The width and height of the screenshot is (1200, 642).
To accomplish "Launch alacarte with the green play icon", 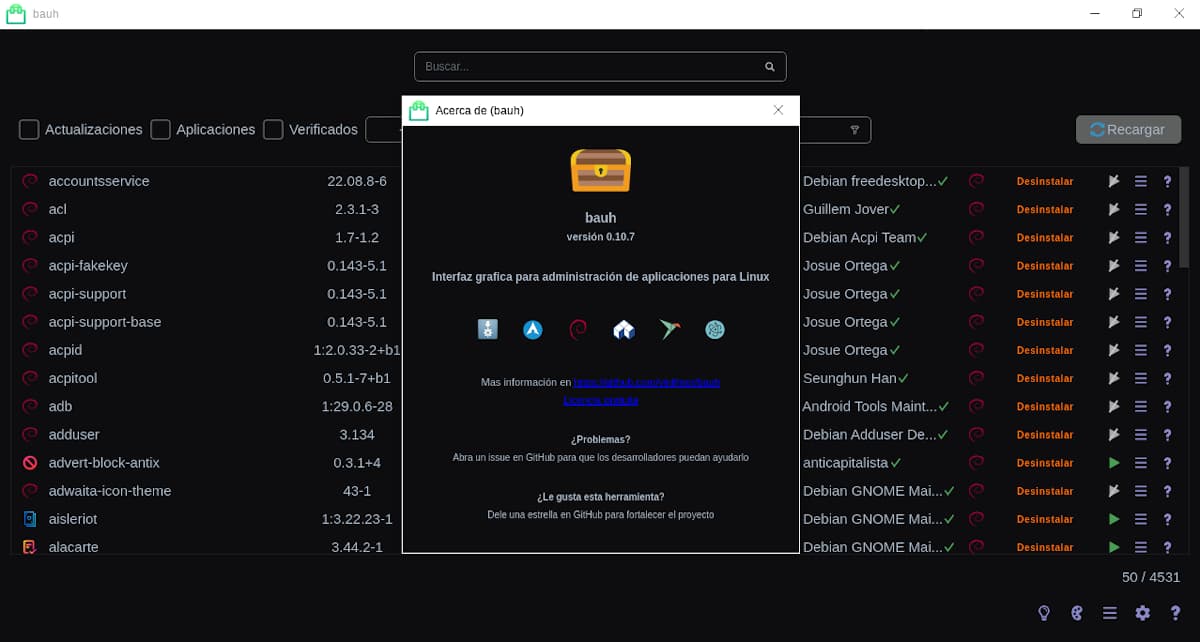I will pos(1113,547).
